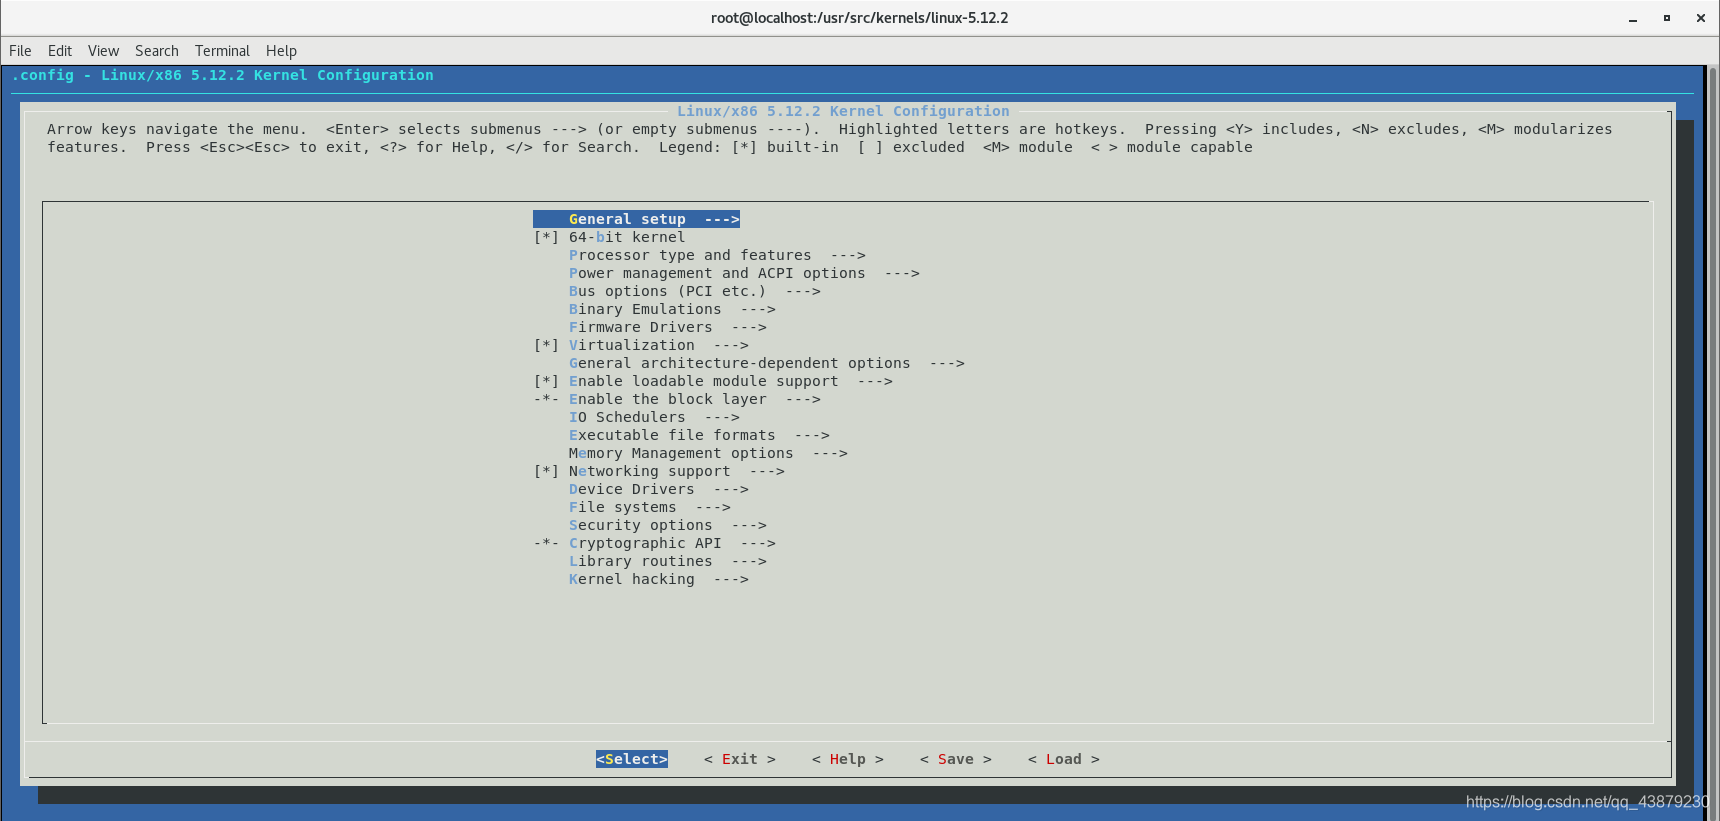Expand General architecture-dependent options arrow

point(947,363)
